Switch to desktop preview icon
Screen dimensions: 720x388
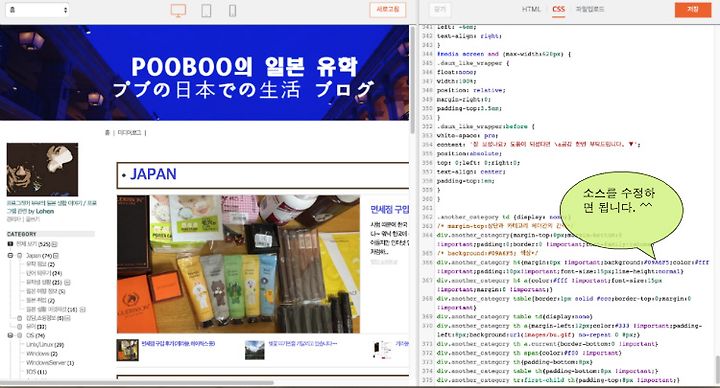click(x=178, y=10)
